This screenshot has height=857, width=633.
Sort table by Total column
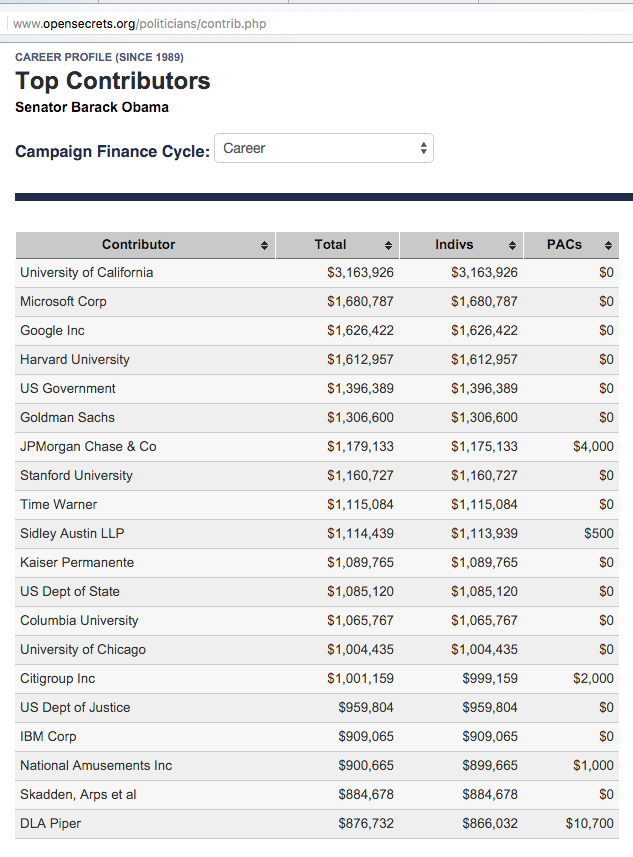coord(337,245)
